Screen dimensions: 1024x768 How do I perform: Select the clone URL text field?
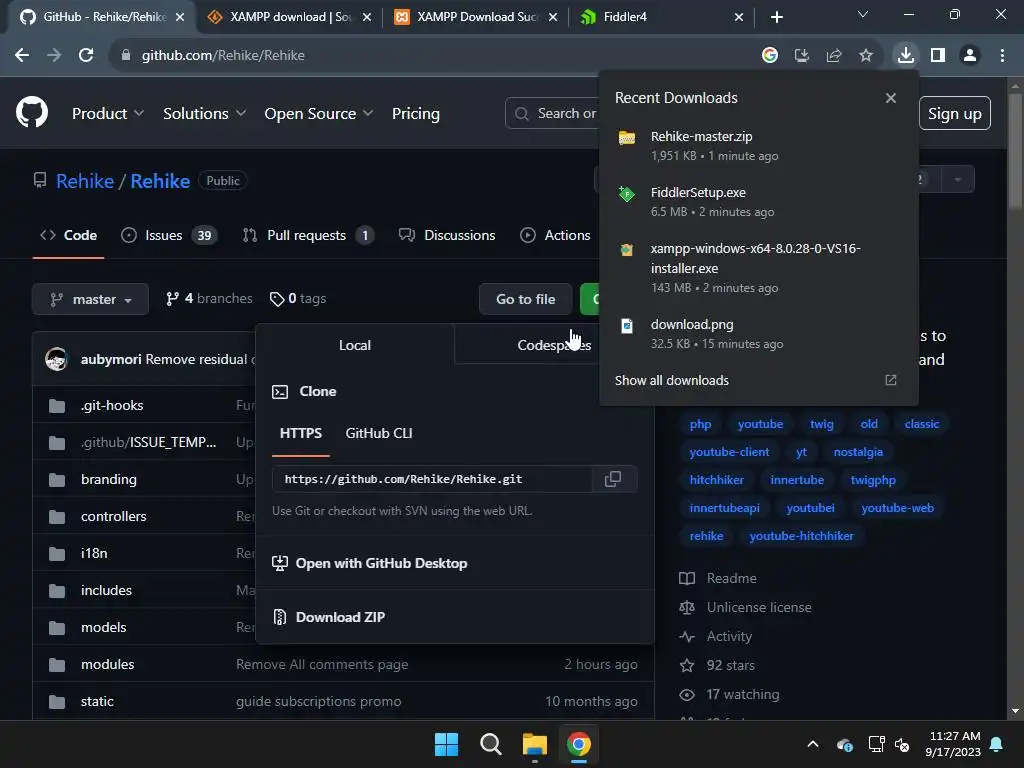432,479
